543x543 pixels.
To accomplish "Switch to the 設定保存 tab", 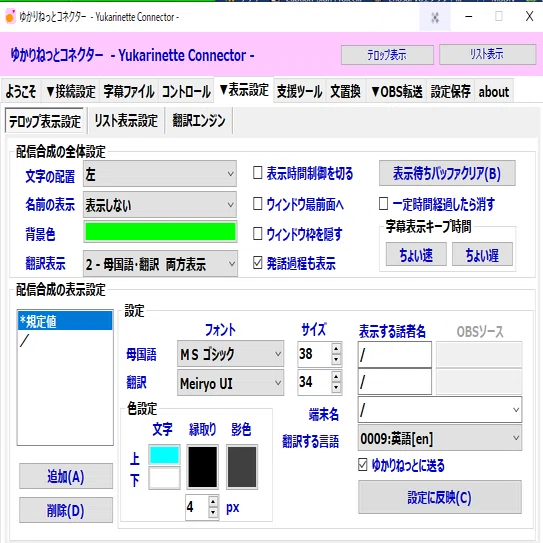I will tap(451, 91).
